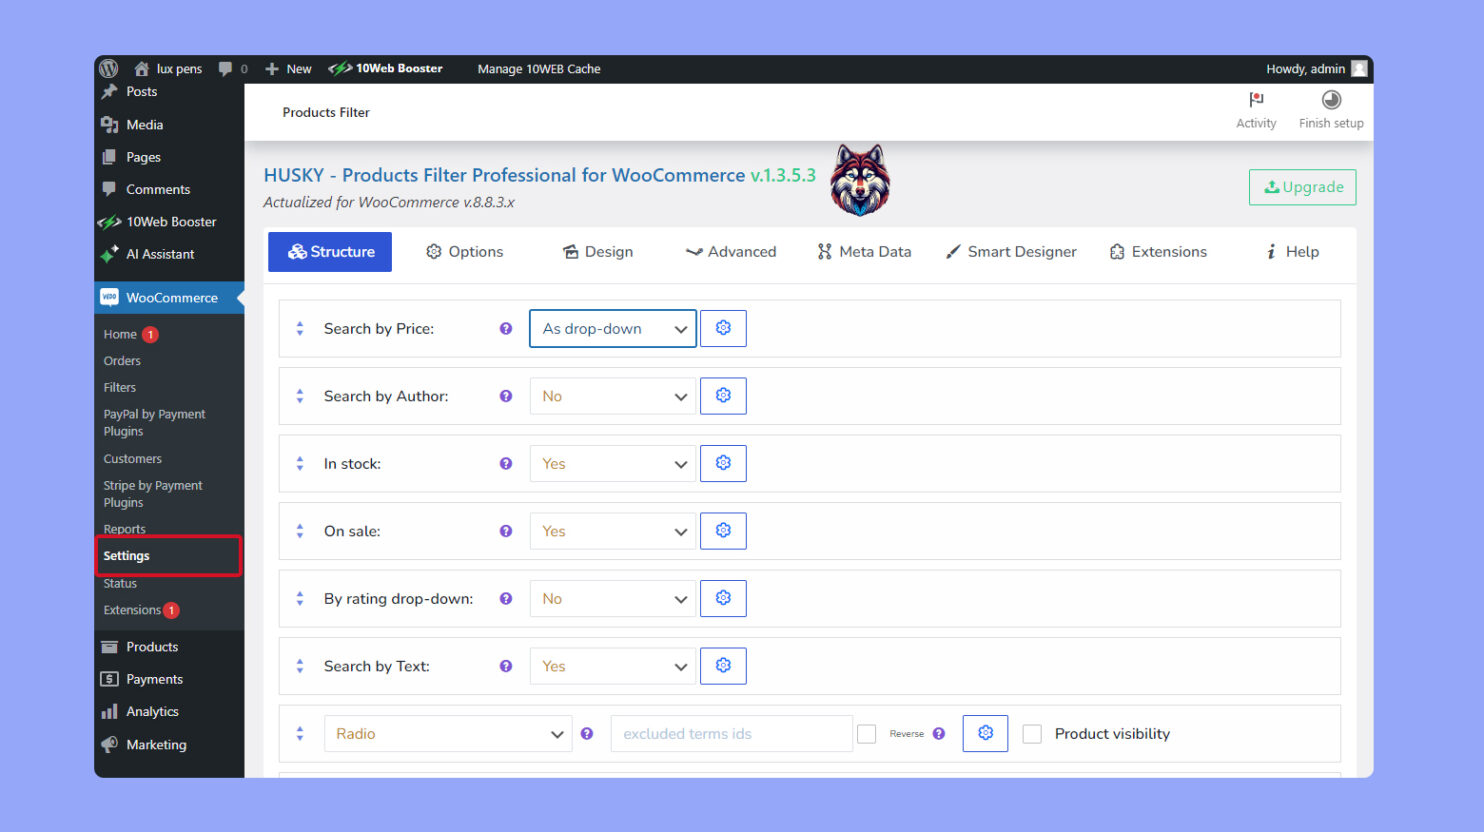Click the Activity bell icon

tap(1256, 101)
